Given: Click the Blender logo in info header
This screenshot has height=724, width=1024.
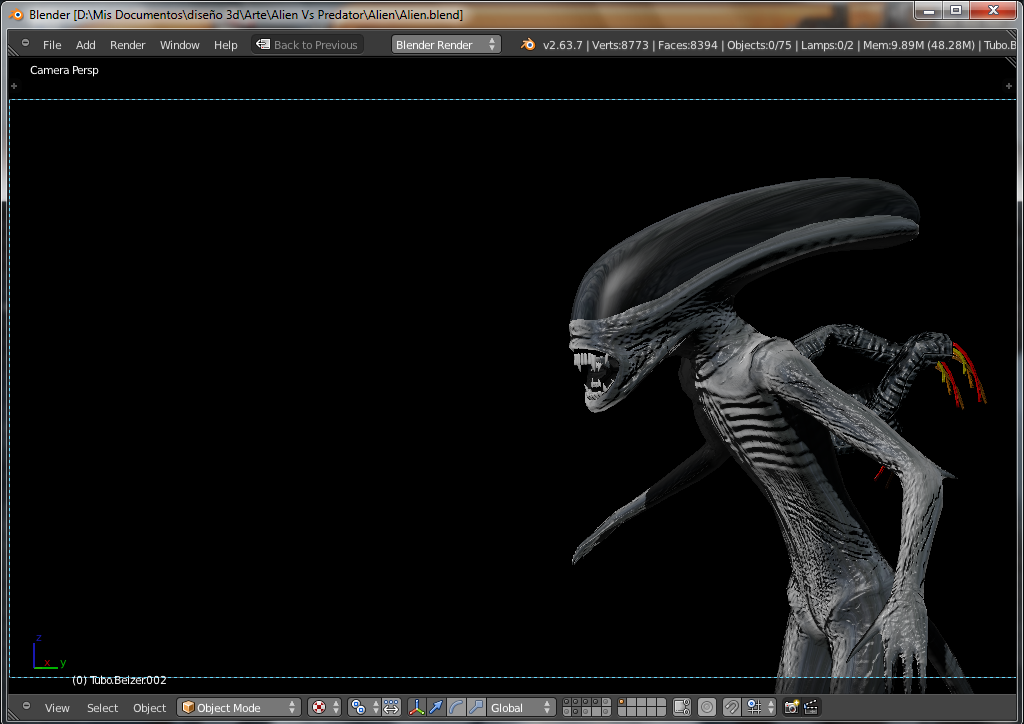Looking at the screenshot, I should click(x=528, y=45).
